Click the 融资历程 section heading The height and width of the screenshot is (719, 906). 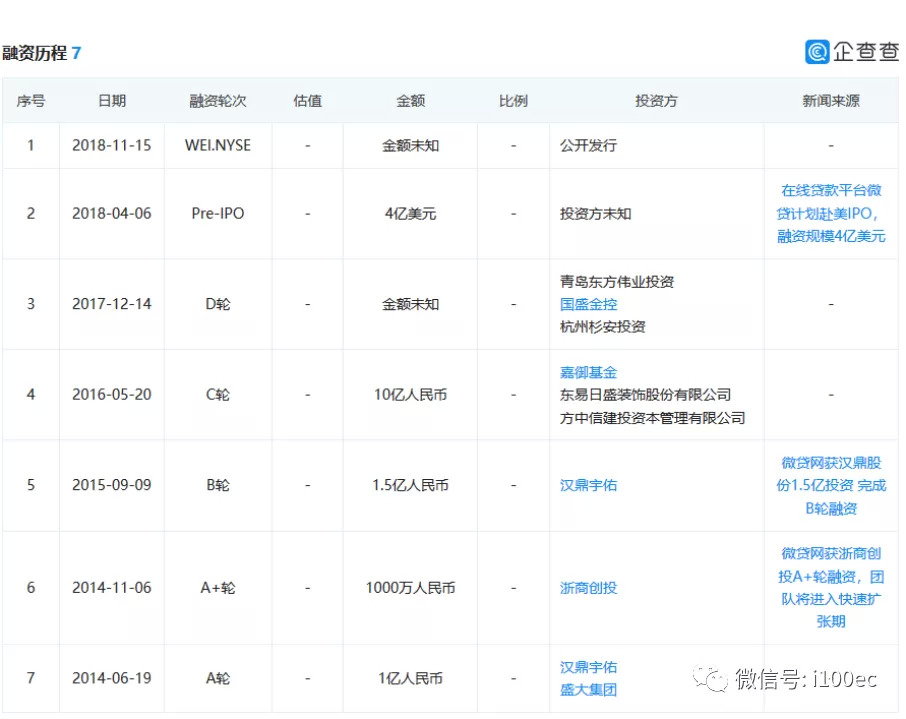(34, 53)
